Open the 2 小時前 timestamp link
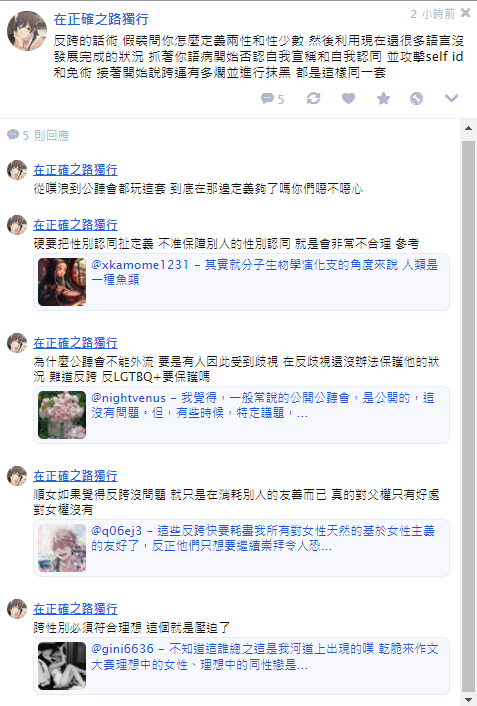 coord(432,14)
